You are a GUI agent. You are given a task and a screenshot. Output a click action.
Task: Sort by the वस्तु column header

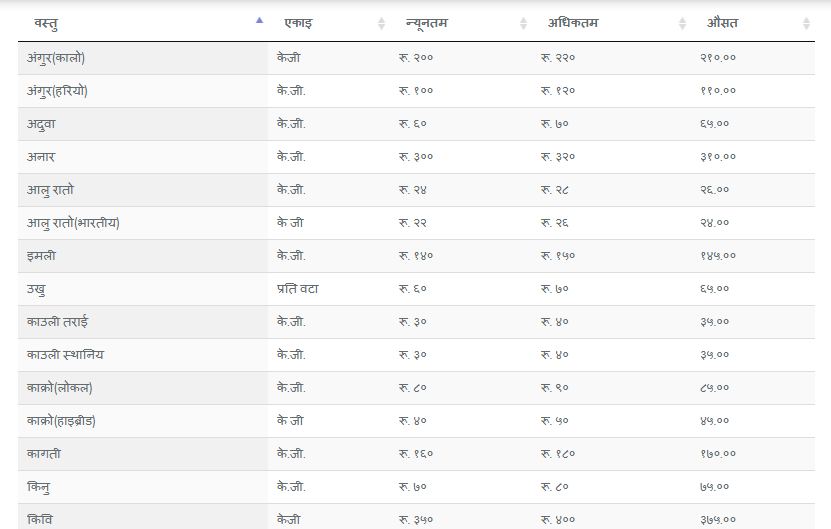tap(143, 23)
